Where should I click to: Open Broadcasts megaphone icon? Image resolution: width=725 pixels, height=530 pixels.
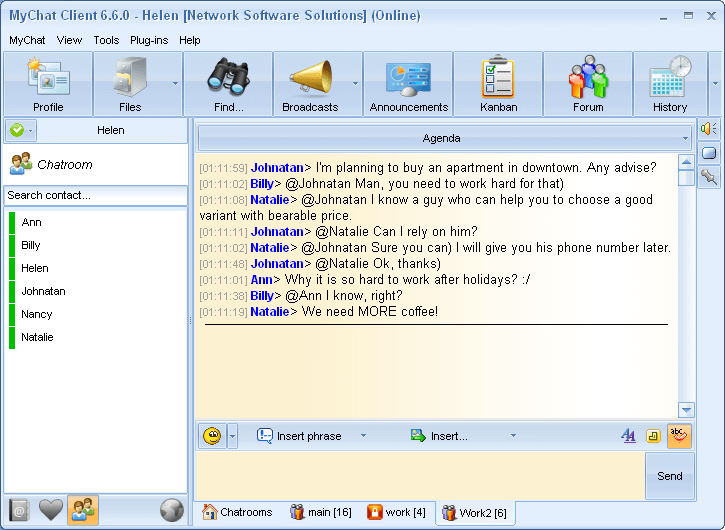click(310, 83)
